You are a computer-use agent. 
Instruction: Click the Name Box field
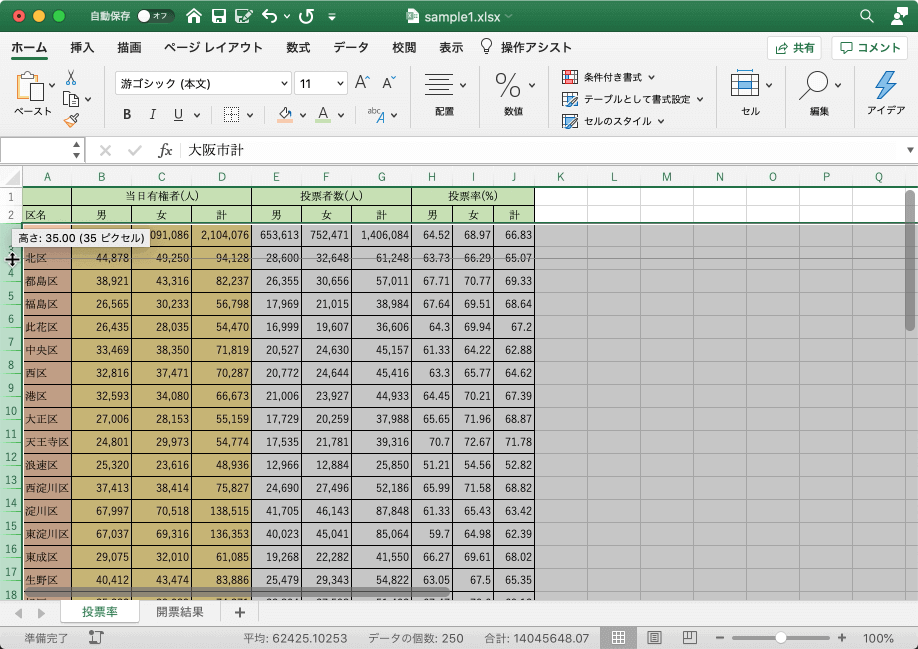point(36,150)
